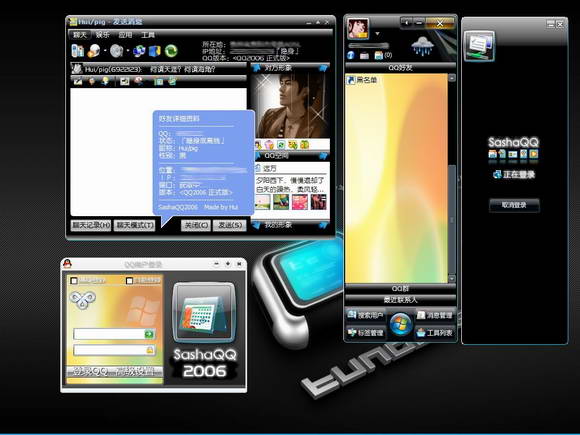Click the account number input field
580x435 pixels.
click(114, 334)
